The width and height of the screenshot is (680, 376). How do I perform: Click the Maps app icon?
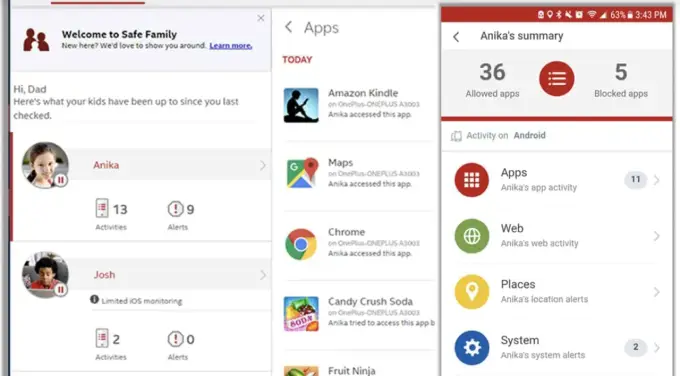(302, 173)
